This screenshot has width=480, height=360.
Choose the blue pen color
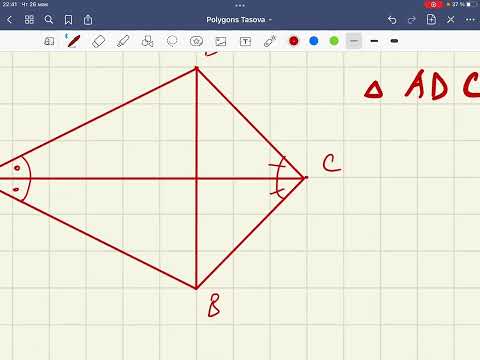tap(314, 41)
